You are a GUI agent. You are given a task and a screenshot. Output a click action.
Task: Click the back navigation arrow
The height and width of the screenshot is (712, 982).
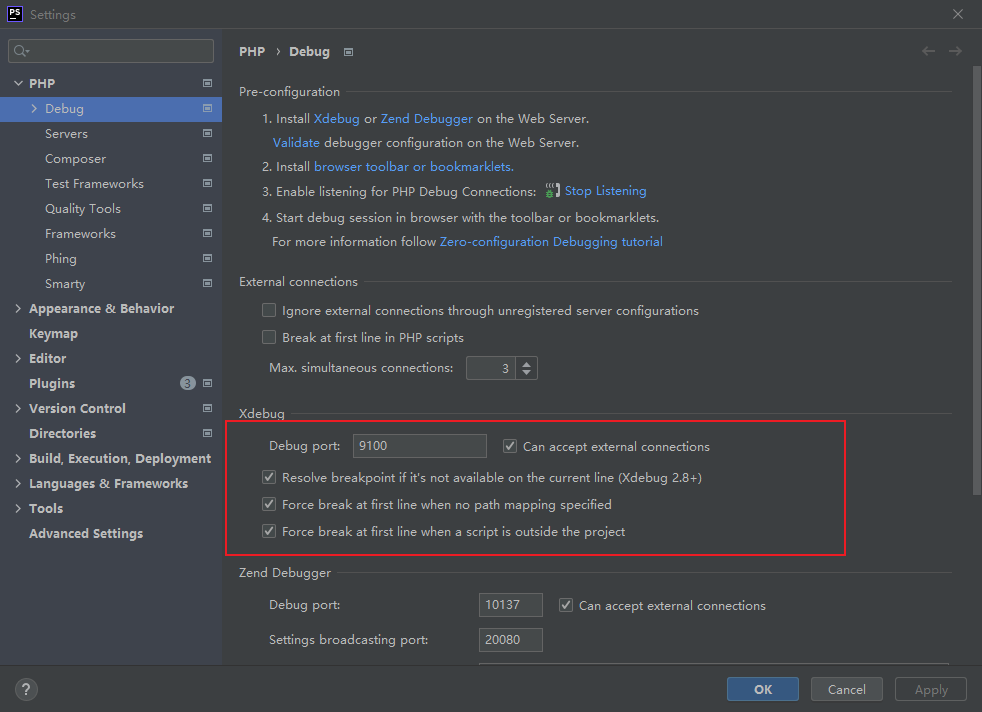click(x=929, y=51)
